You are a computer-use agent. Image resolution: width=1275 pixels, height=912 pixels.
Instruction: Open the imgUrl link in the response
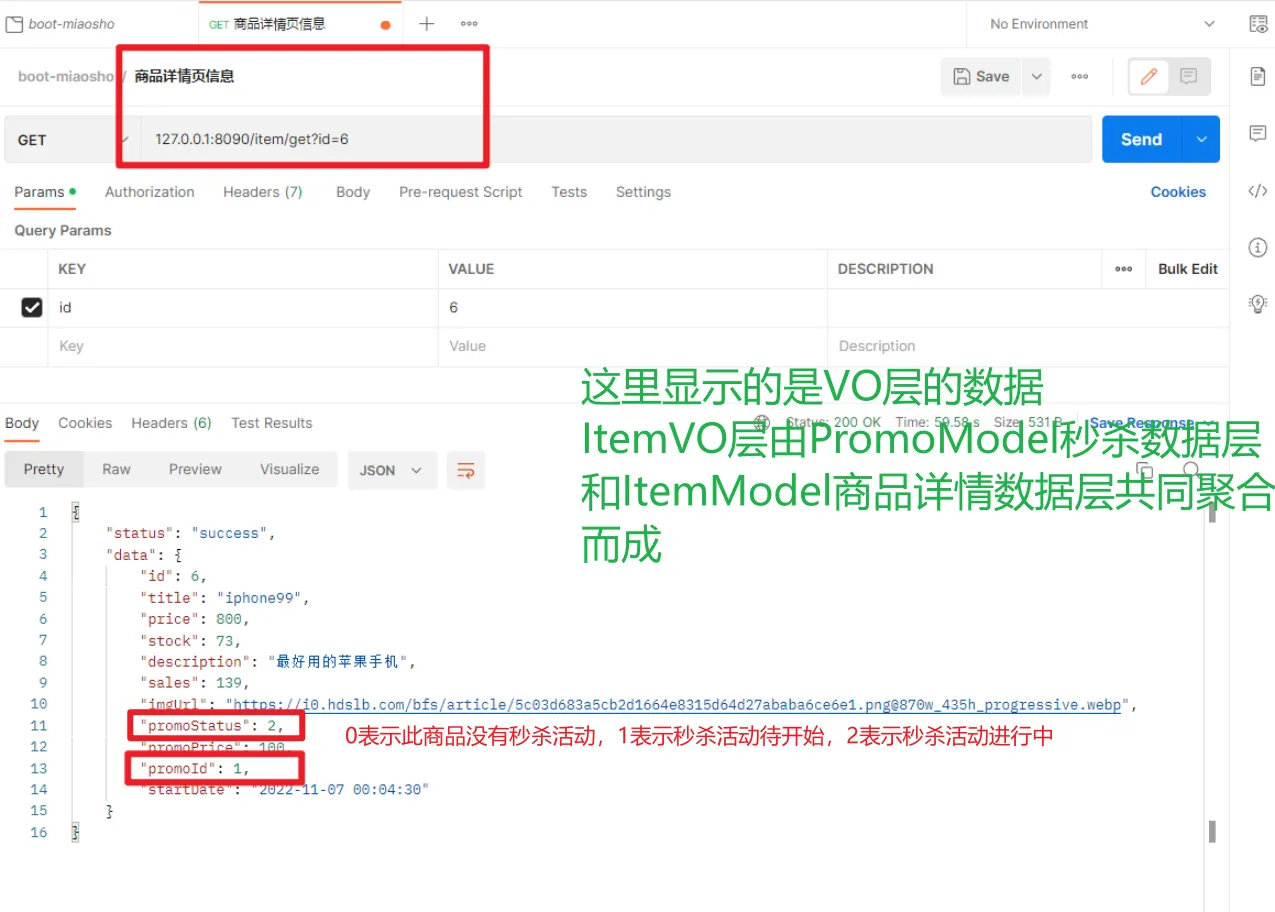[676, 705]
